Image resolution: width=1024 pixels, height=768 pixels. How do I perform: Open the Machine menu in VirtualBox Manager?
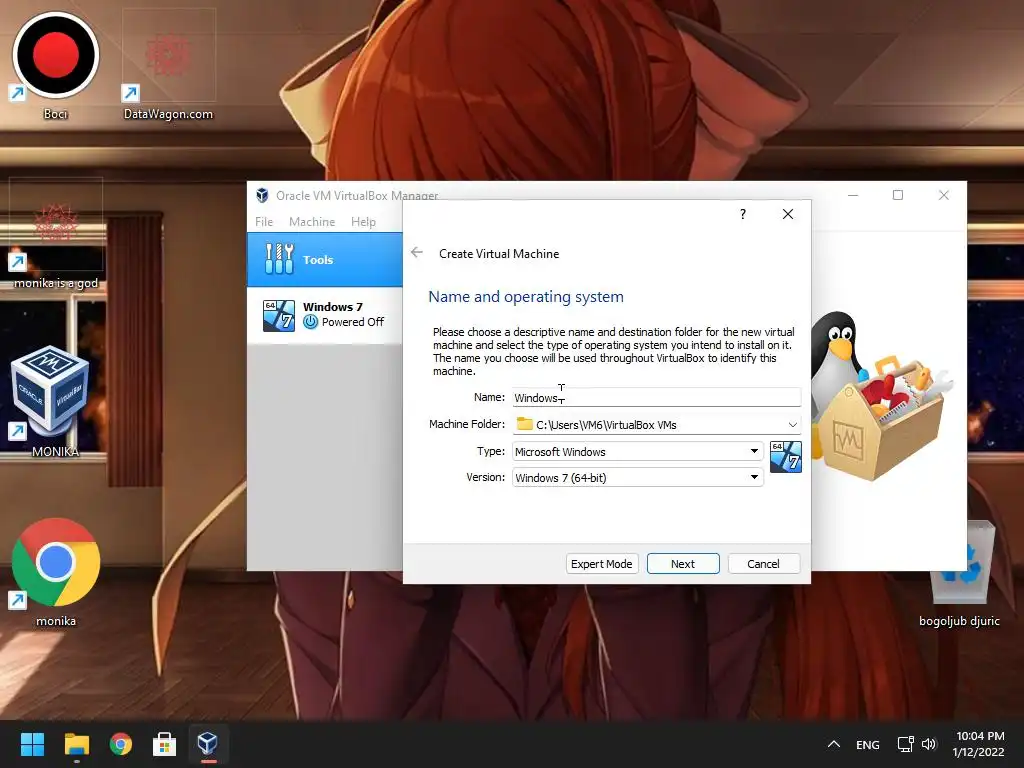click(312, 221)
